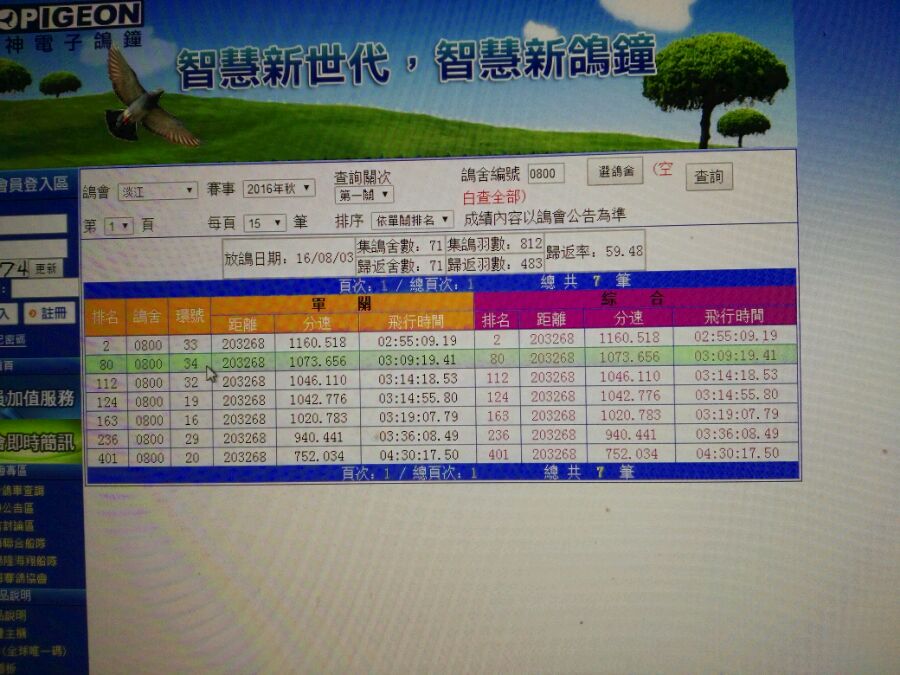Click the captcha entry field beside the colon
This screenshot has height=675, width=900.
45,289
